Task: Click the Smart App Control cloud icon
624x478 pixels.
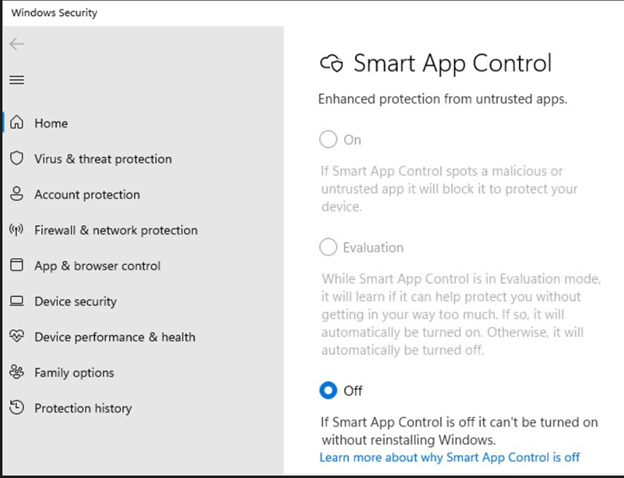Action: pos(331,65)
